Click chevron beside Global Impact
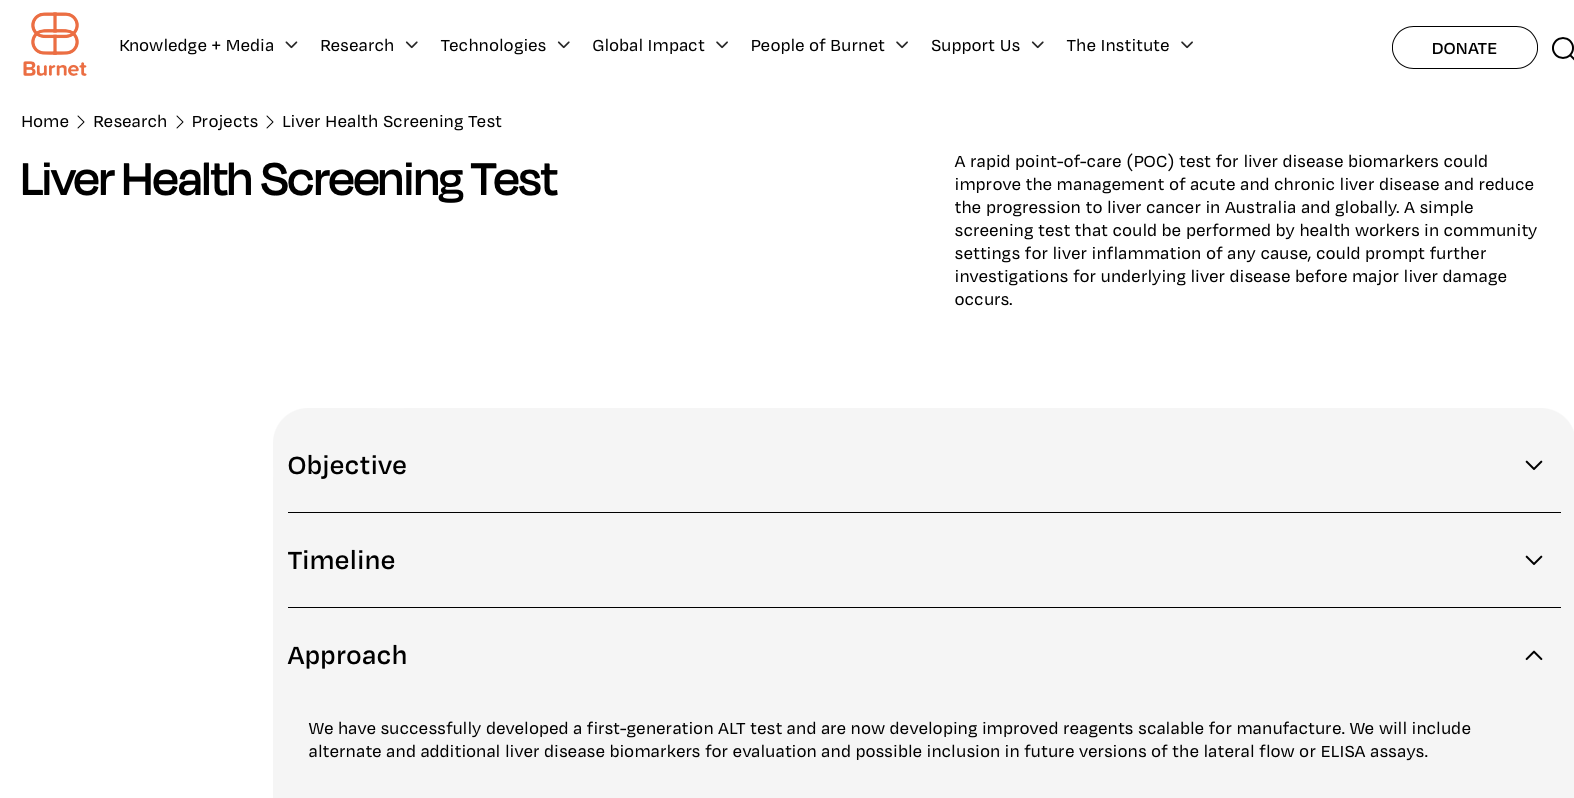The width and height of the screenshot is (1574, 798). (722, 45)
